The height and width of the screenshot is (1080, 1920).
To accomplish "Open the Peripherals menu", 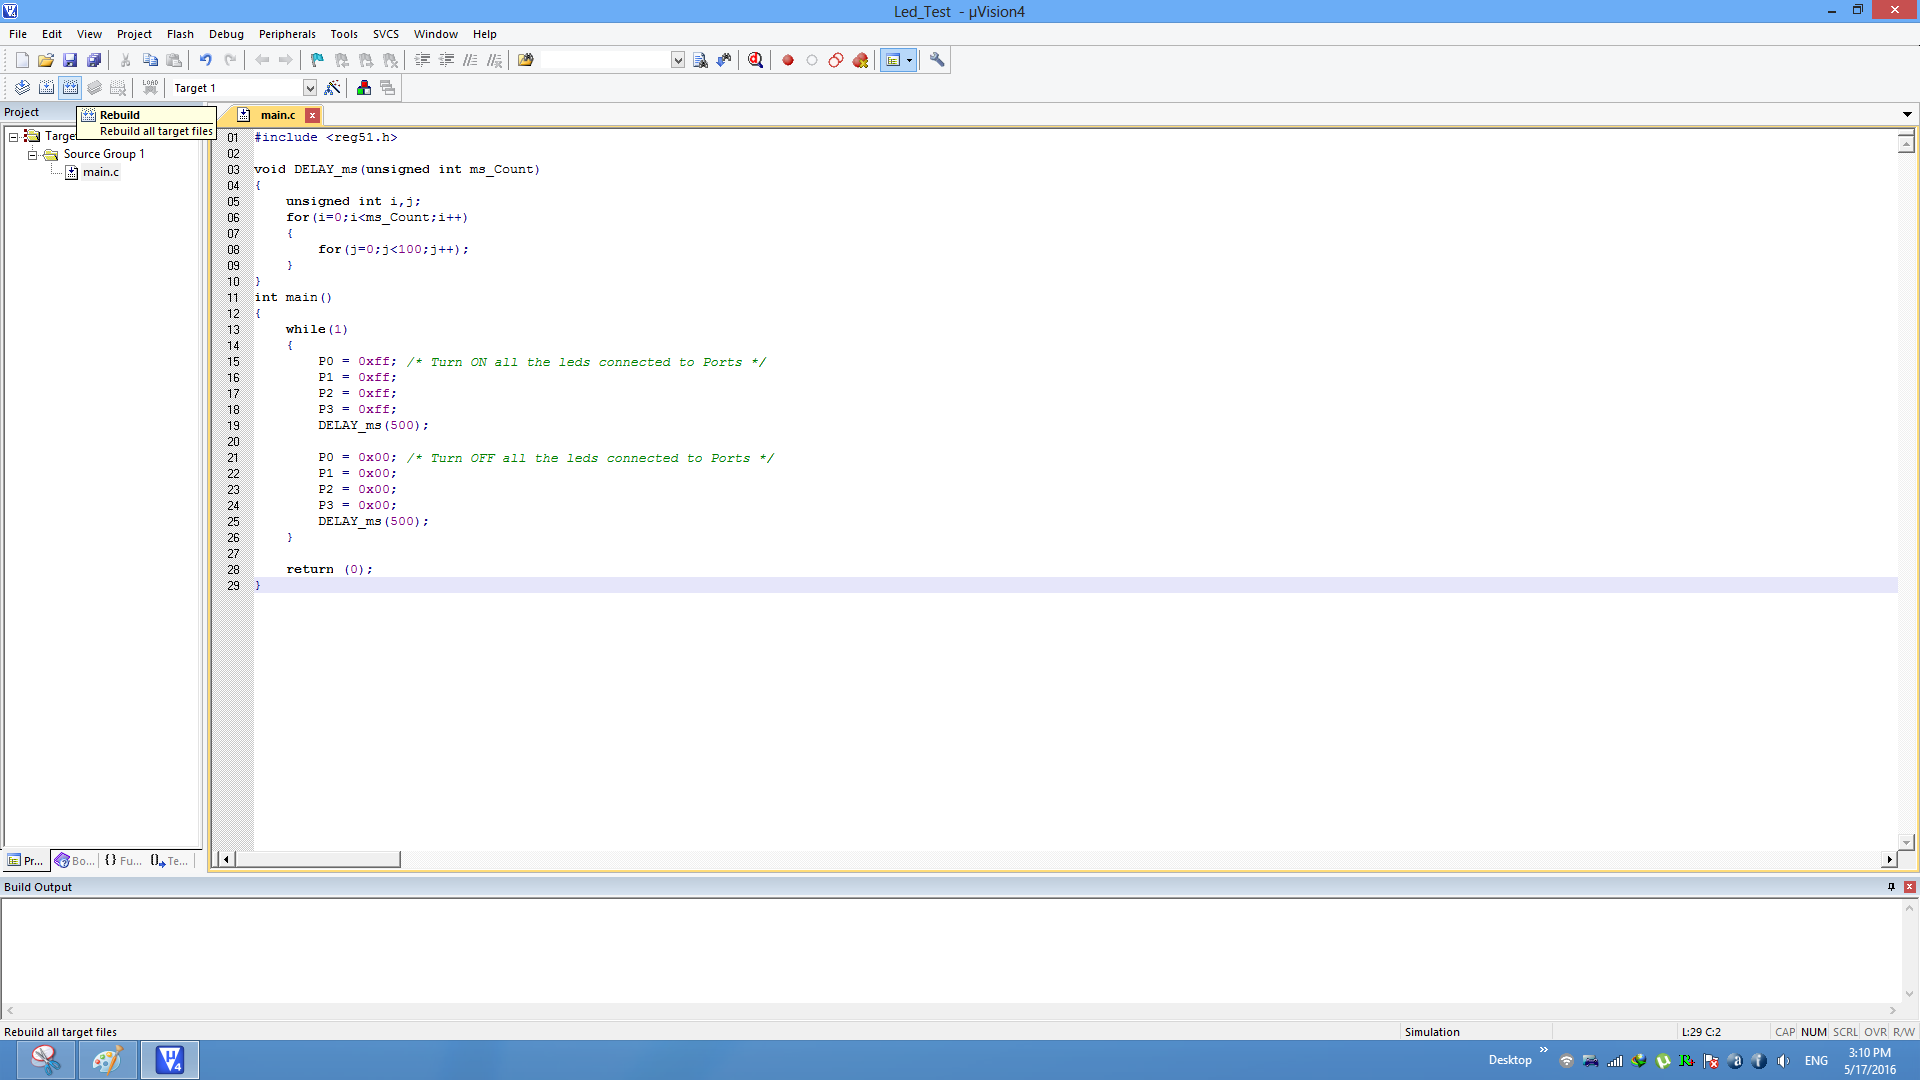I will [x=287, y=34].
